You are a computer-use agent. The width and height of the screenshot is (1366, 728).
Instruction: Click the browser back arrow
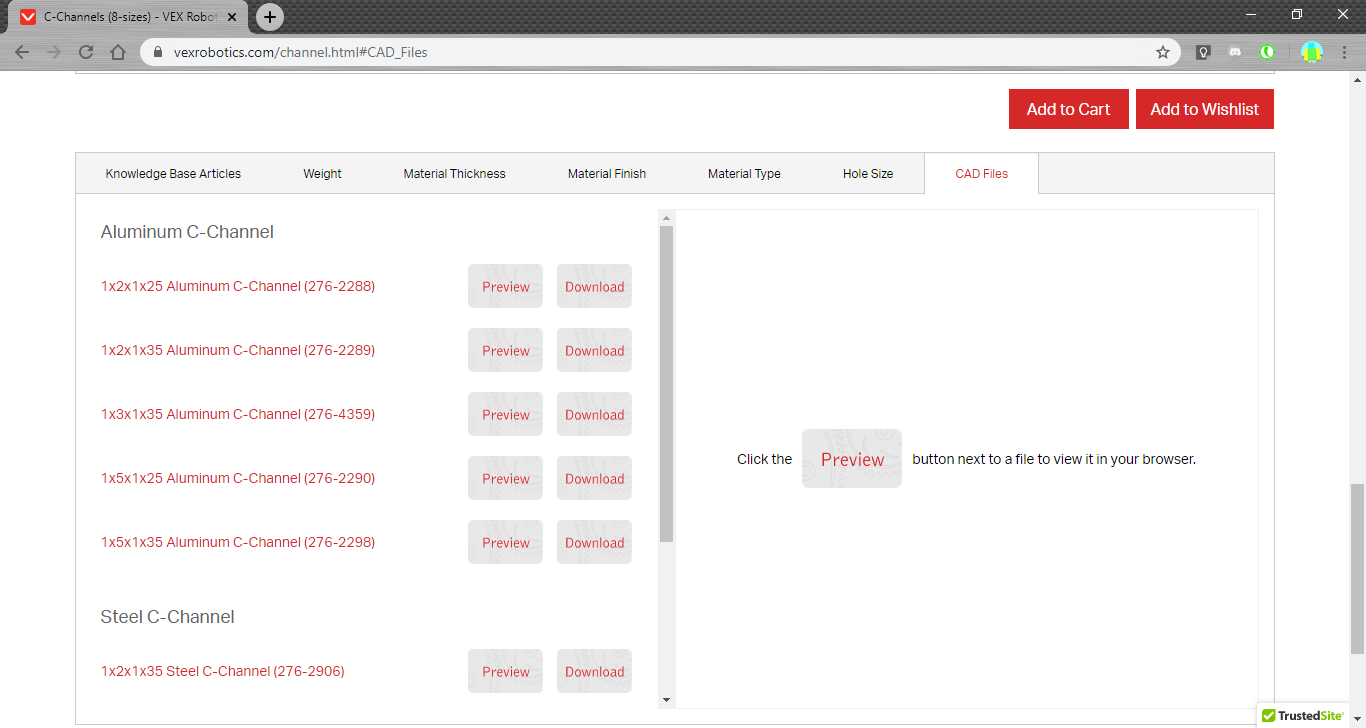pos(22,52)
